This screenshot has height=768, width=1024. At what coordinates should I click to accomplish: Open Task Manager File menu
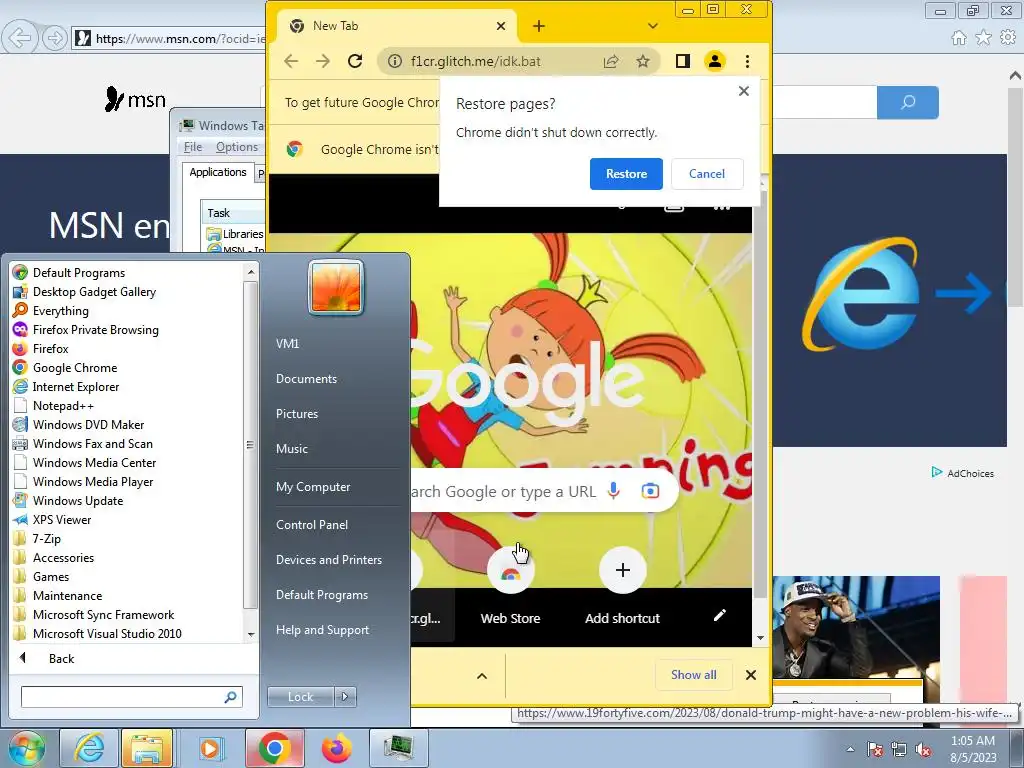193,147
